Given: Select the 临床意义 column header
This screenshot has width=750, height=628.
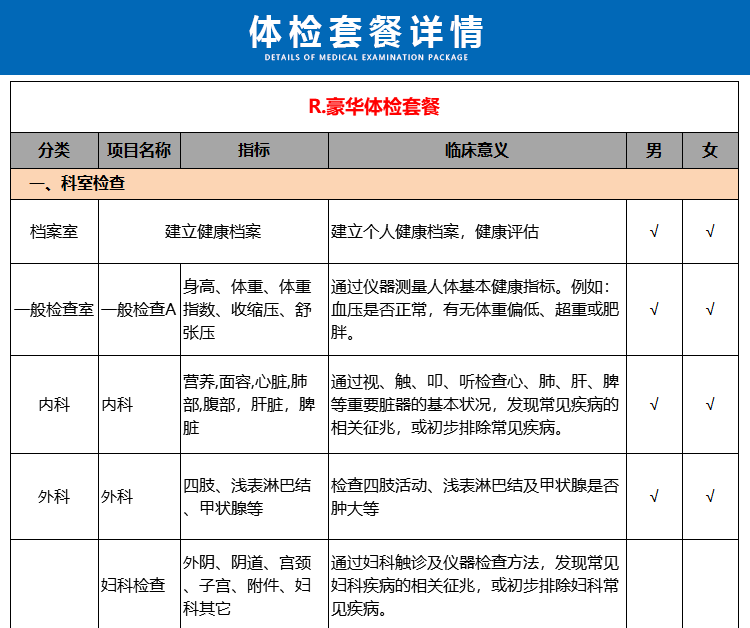Looking at the screenshot, I should click(x=477, y=150).
